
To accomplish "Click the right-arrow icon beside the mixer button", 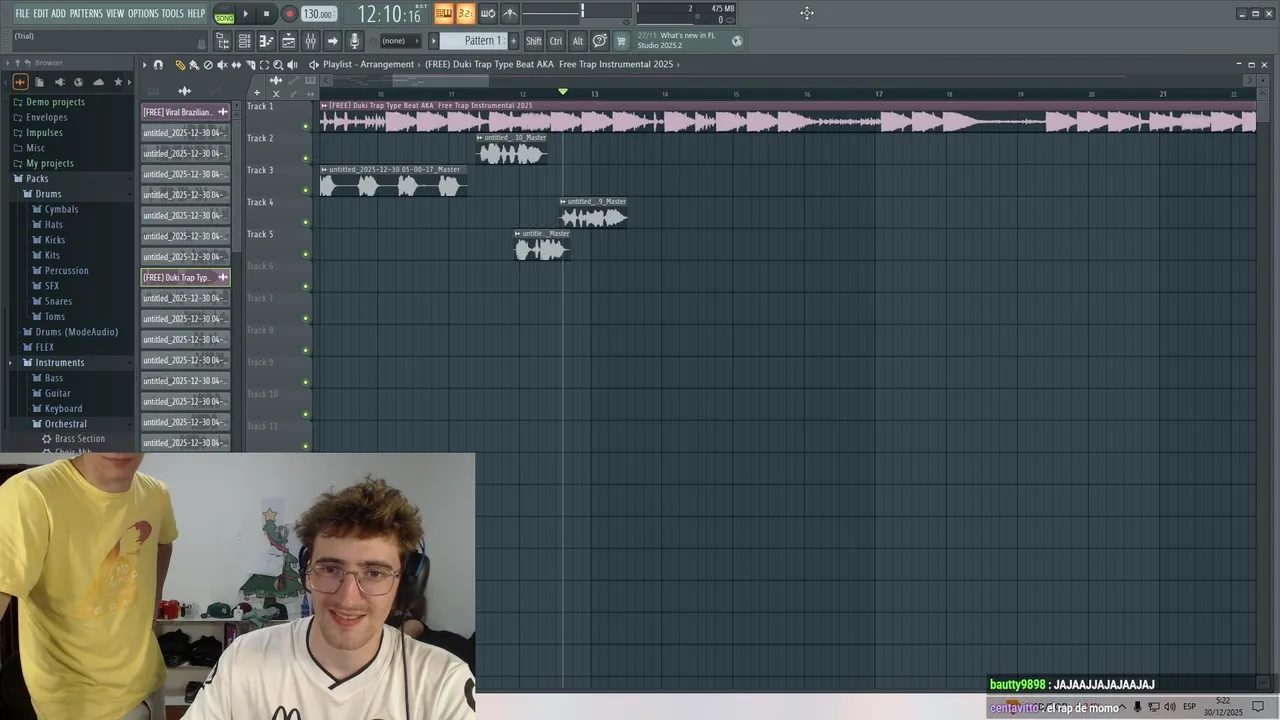I will (332, 41).
